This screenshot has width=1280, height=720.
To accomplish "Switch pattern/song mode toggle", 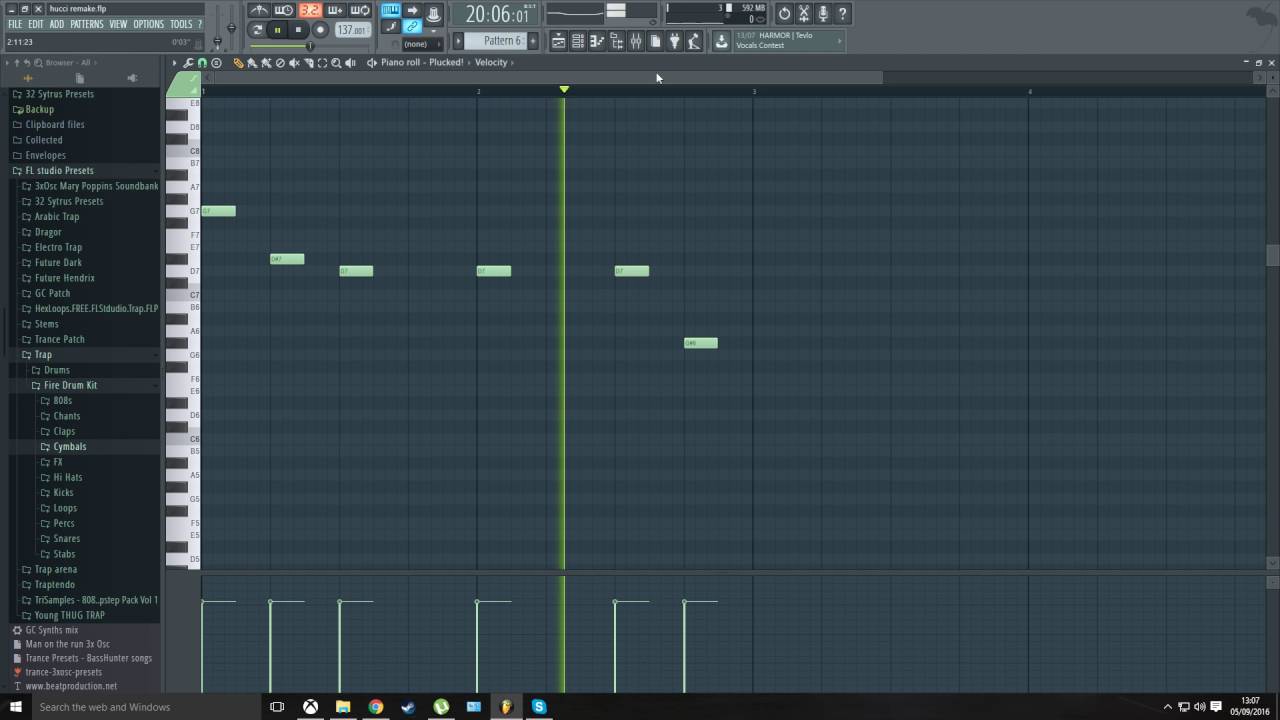I will pyautogui.click(x=257, y=30).
